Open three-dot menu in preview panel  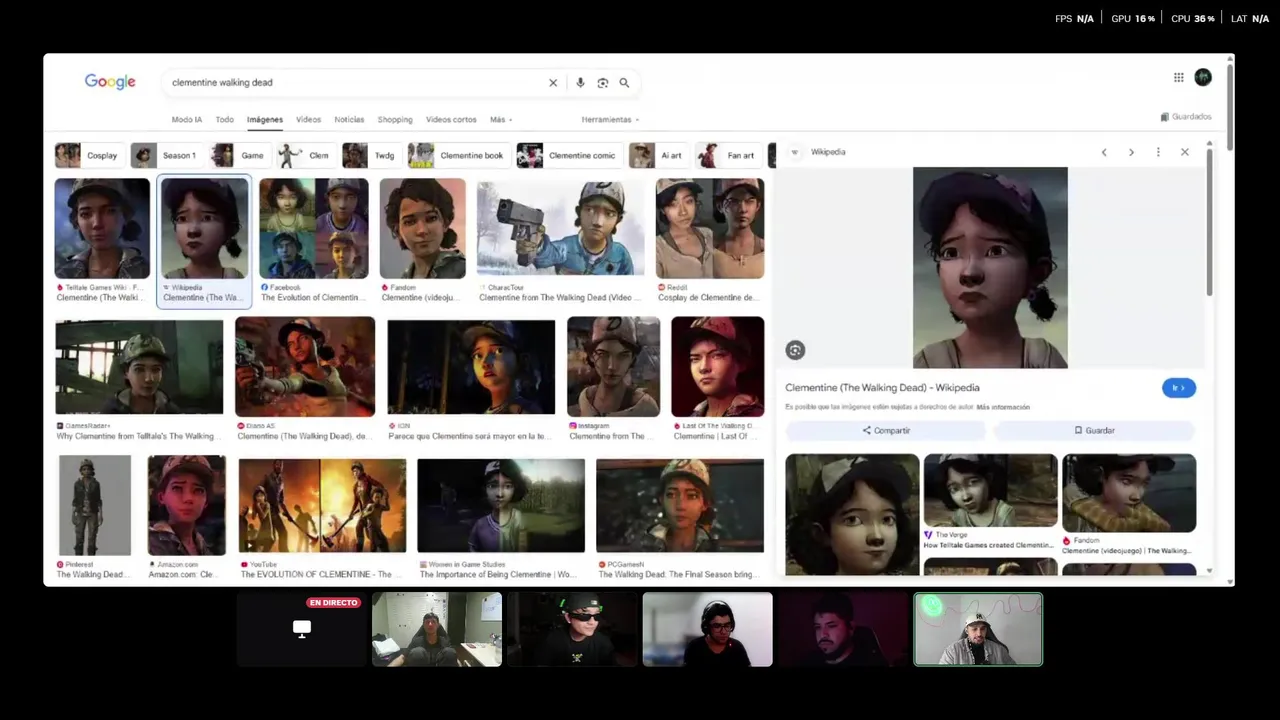(1158, 152)
